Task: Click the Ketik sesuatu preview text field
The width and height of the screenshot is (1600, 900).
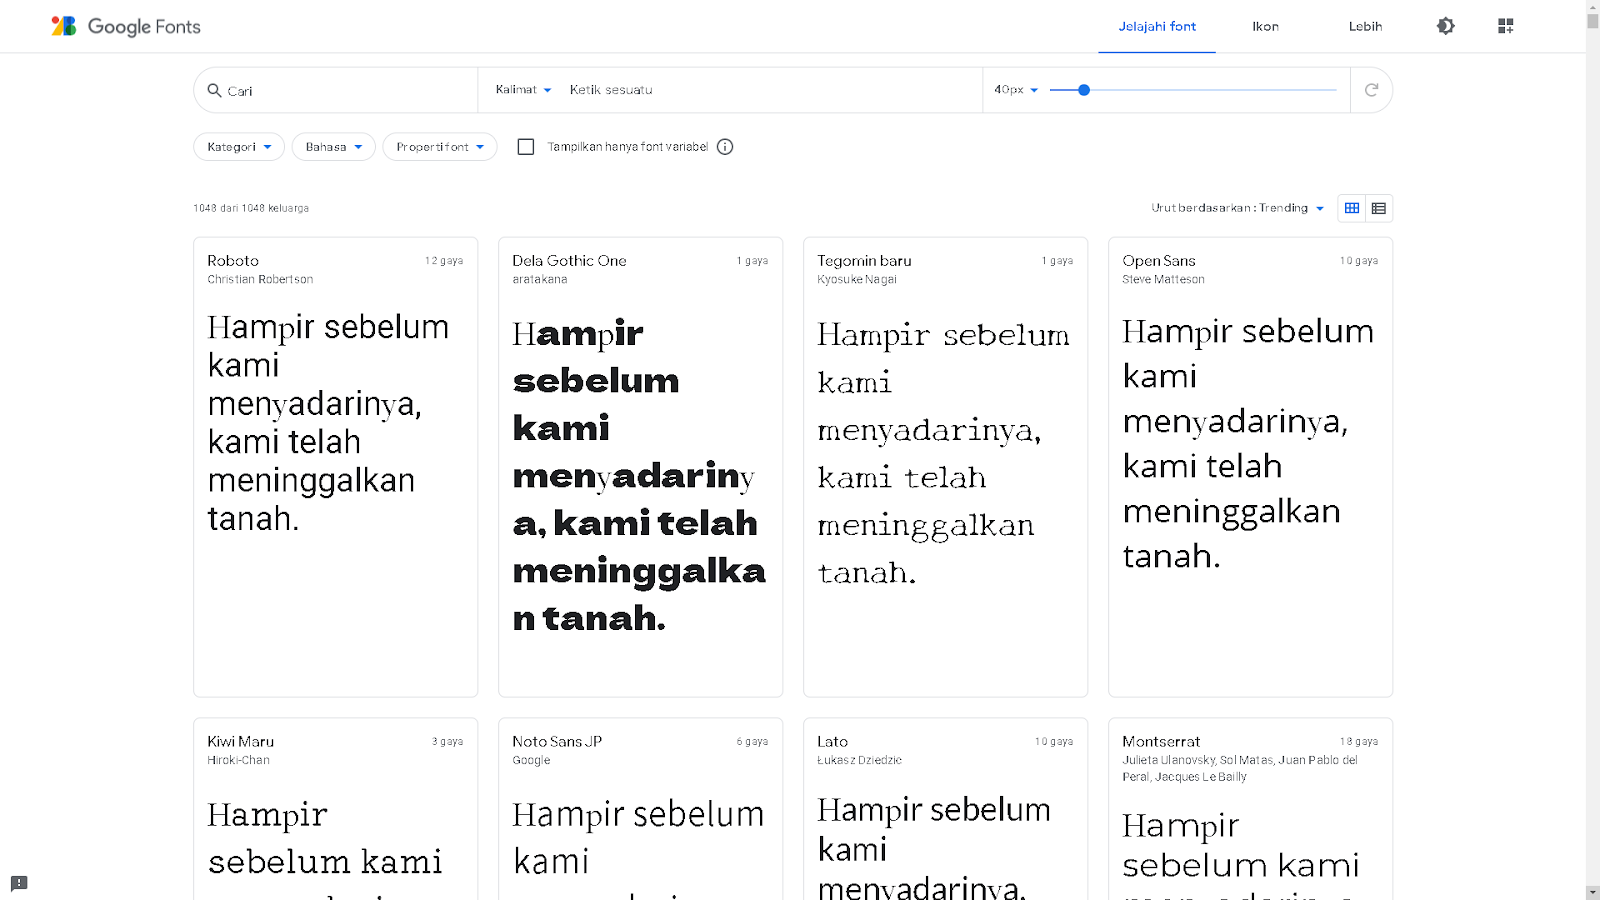Action: click(x=770, y=90)
